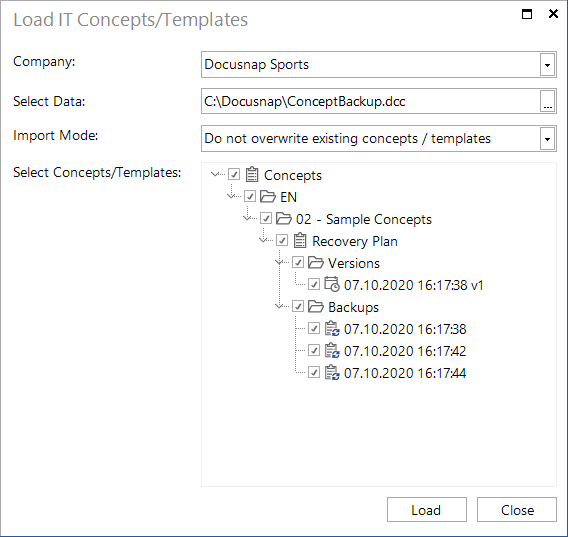Select the Recovery Plan tree item label
The image size is (568, 537).
(355, 241)
